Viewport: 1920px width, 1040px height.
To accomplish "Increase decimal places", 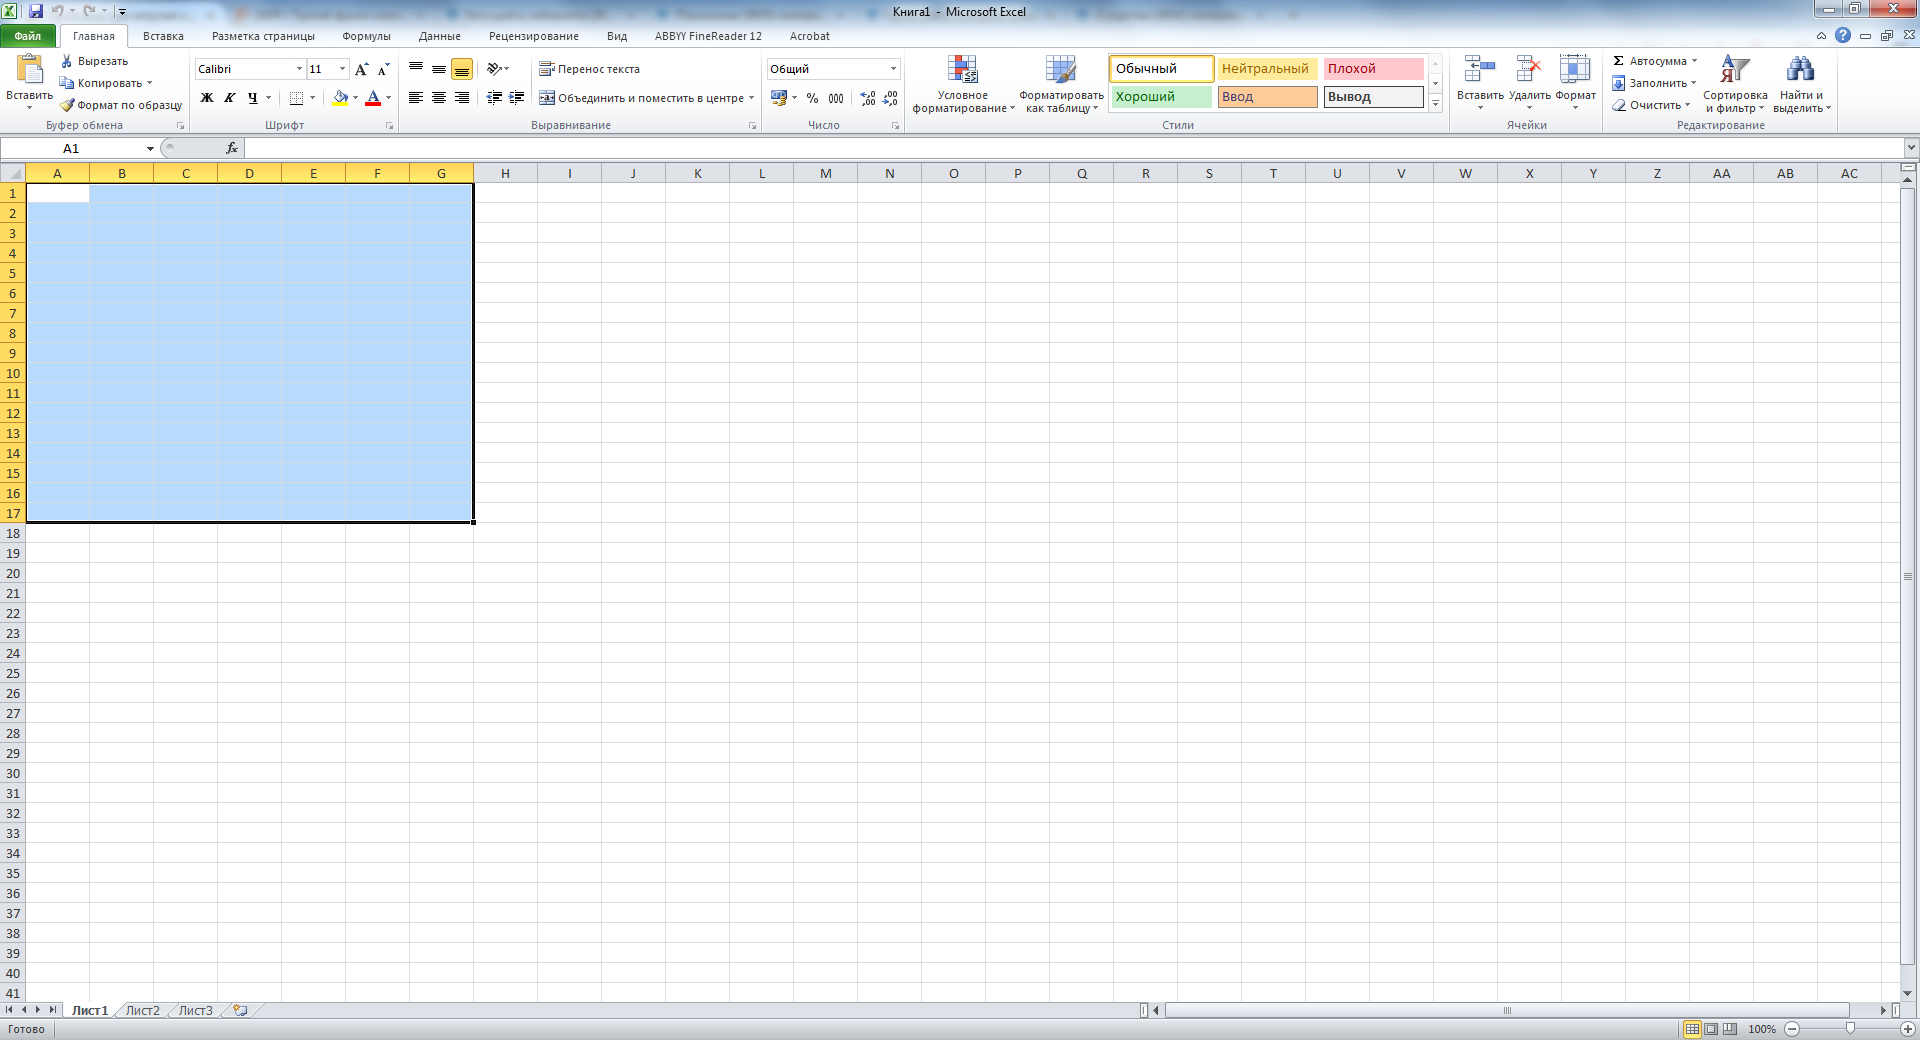I will point(868,98).
